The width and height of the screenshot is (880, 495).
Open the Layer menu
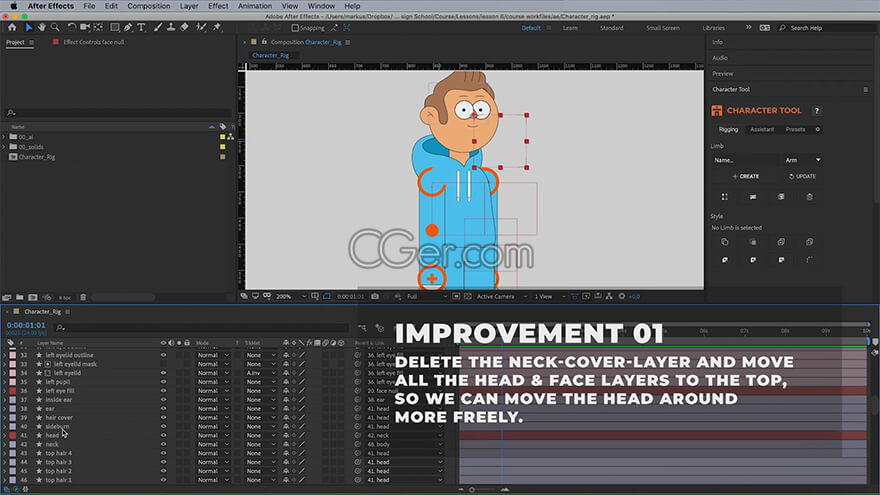click(x=189, y=6)
